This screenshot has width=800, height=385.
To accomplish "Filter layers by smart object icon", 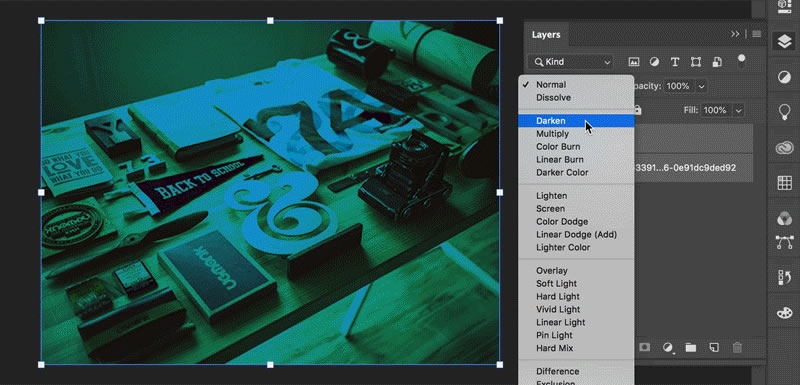I will 717,62.
